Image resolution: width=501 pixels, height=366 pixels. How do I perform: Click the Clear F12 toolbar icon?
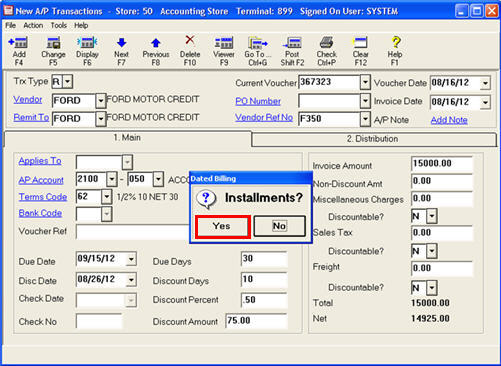pos(361,43)
